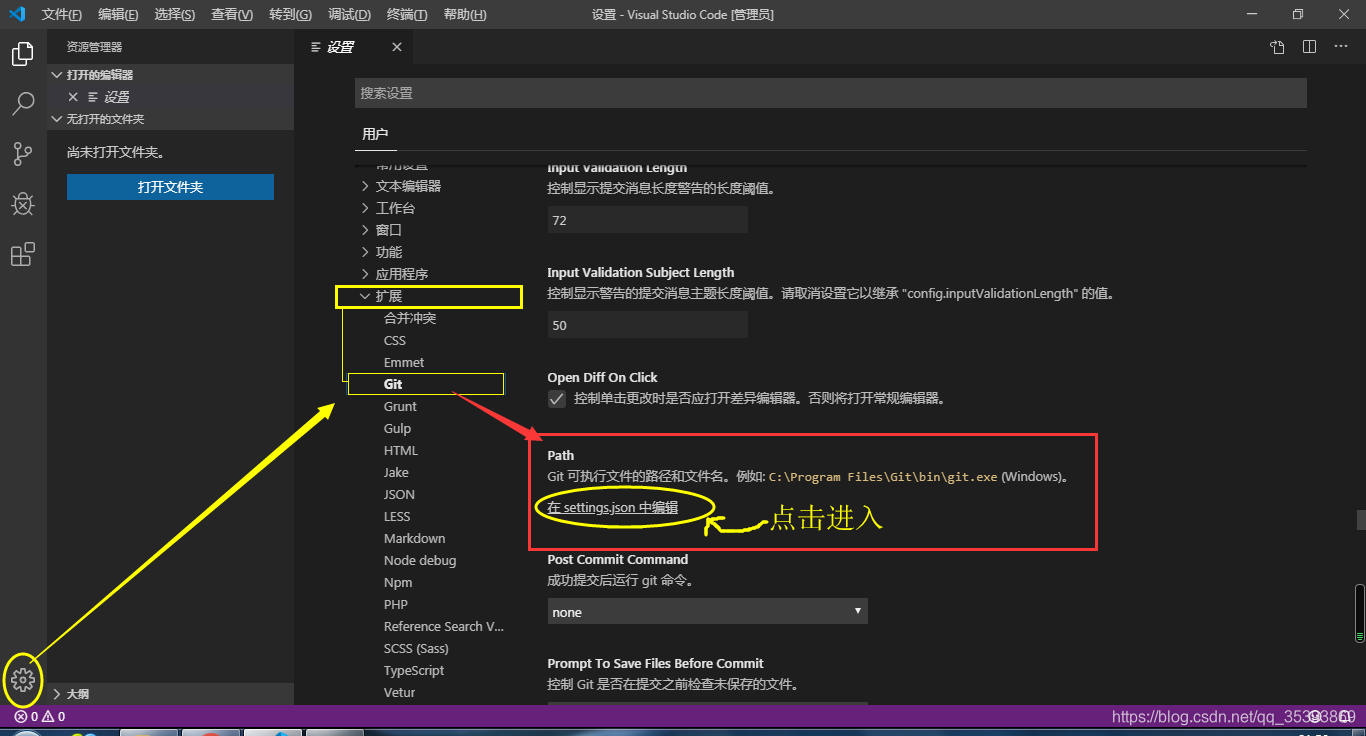The image size is (1366, 736).
Task: Click Input Validation Subject Length field 50
Action: (647, 325)
